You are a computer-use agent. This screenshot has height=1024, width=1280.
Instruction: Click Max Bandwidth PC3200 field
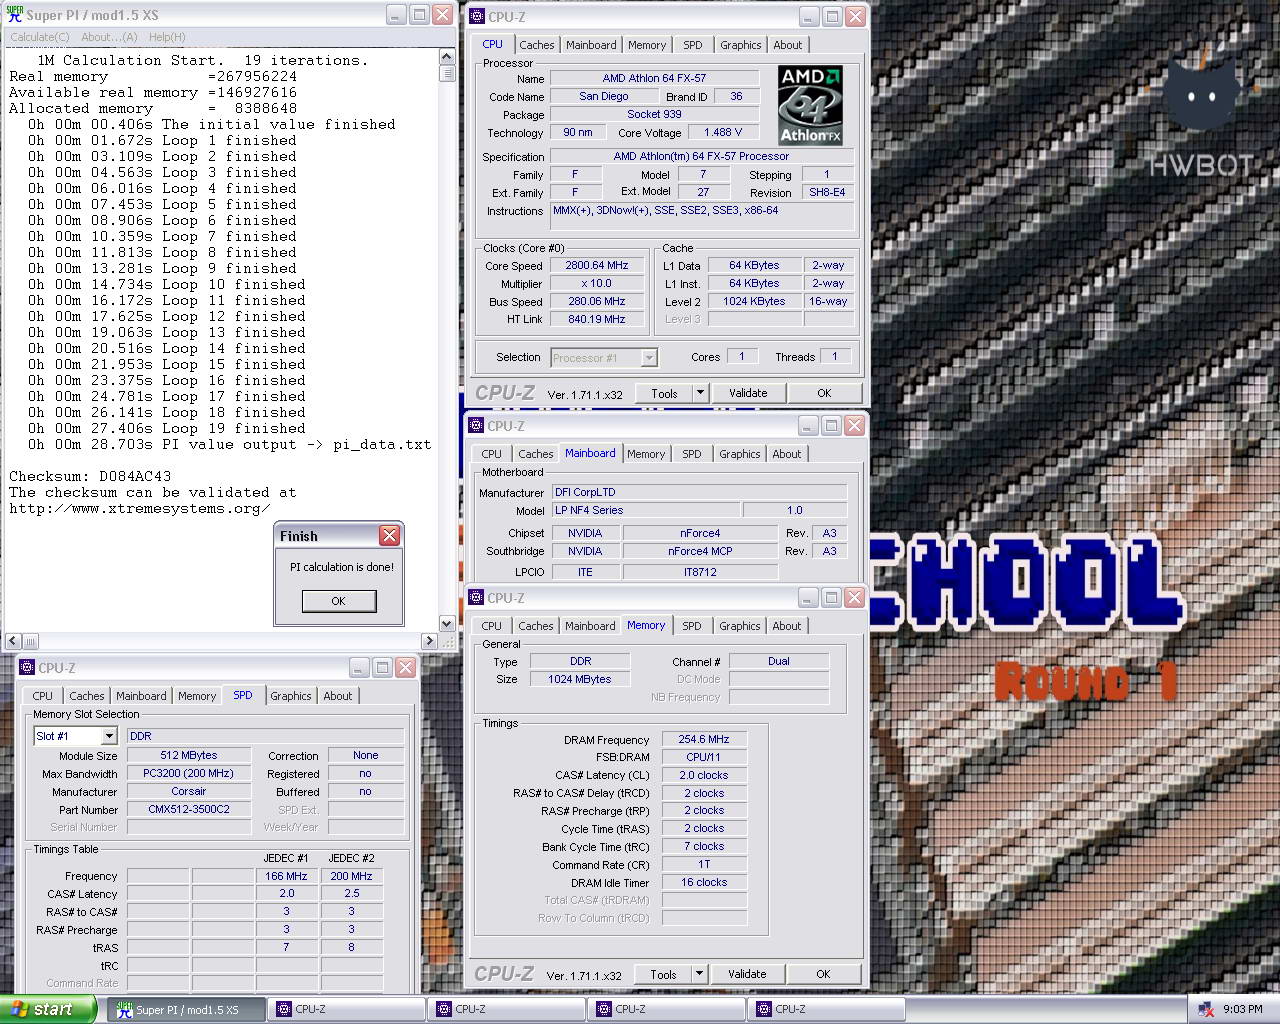(189, 774)
